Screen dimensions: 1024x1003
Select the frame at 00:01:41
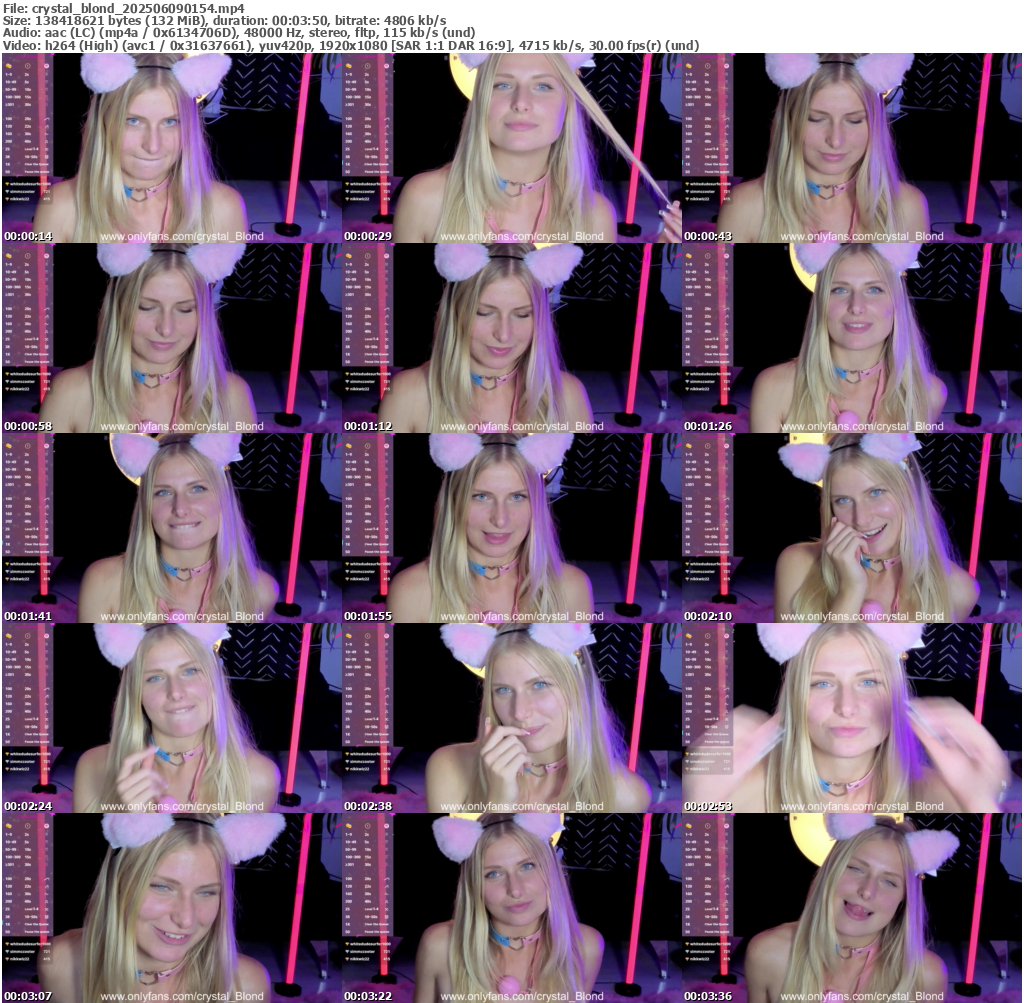(171, 528)
